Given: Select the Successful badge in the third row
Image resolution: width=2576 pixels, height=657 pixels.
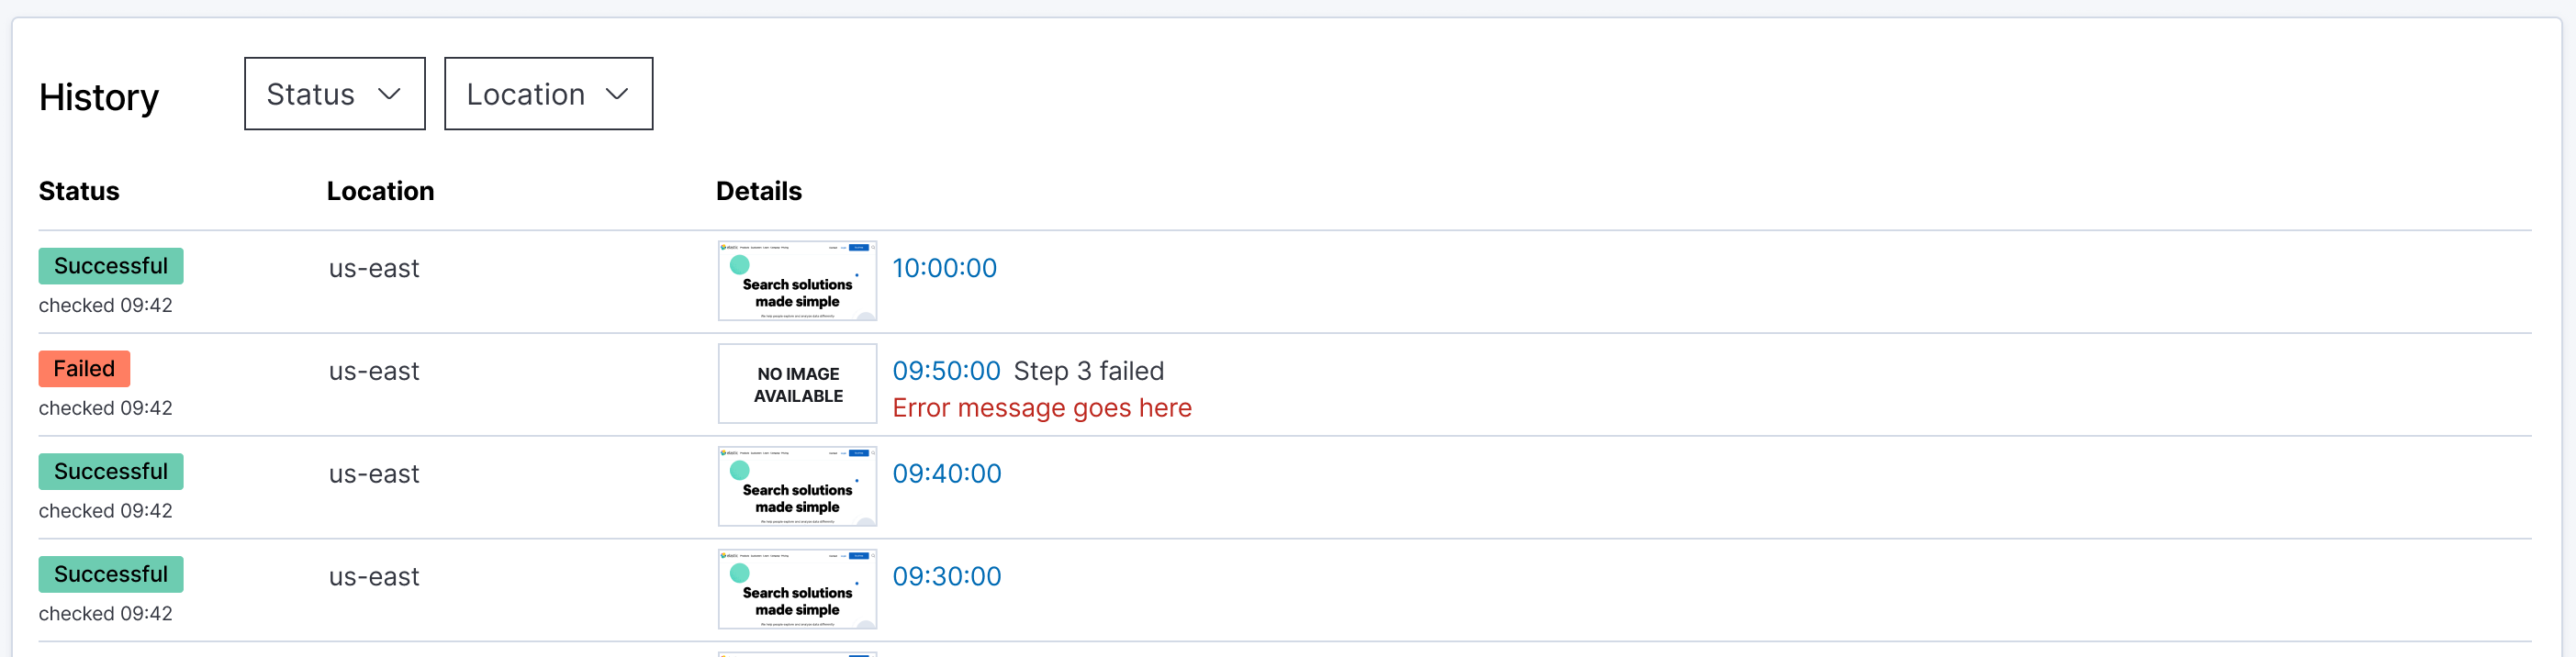Looking at the screenshot, I should (x=110, y=470).
